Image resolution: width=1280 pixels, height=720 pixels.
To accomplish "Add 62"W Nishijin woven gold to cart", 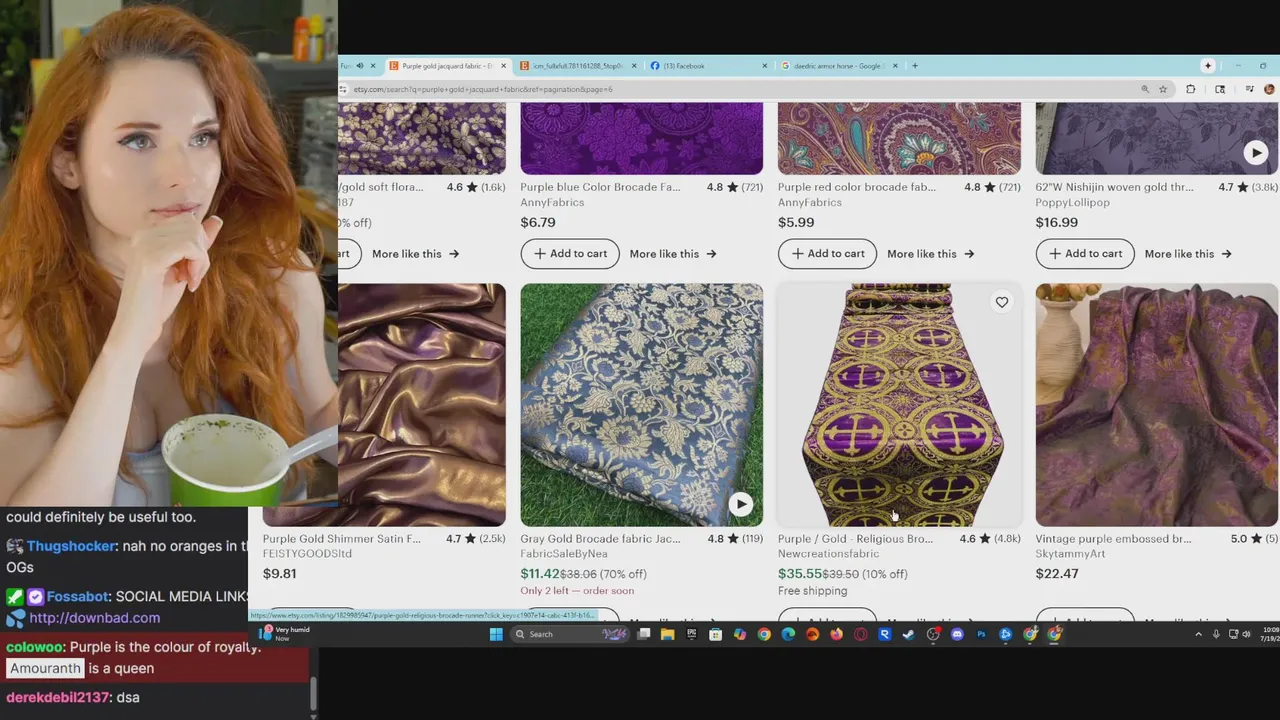I will (x=1085, y=253).
